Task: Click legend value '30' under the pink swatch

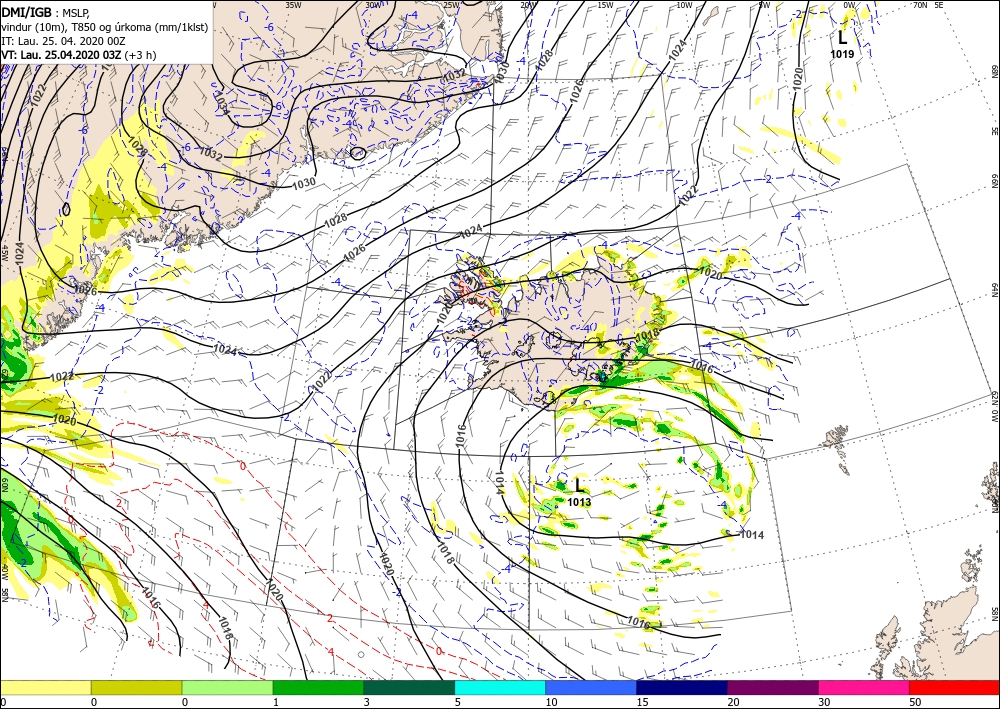Action: [x=824, y=703]
